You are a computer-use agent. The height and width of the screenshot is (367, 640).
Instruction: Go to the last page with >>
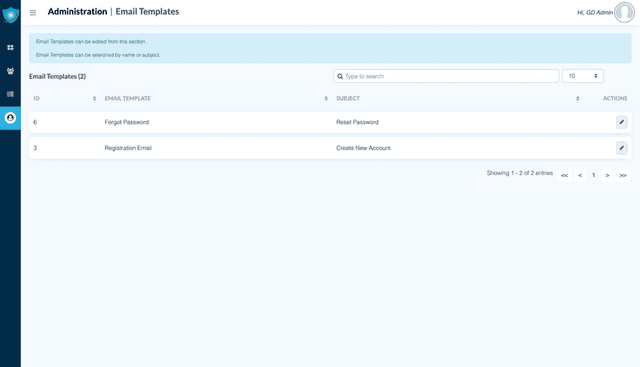(623, 175)
